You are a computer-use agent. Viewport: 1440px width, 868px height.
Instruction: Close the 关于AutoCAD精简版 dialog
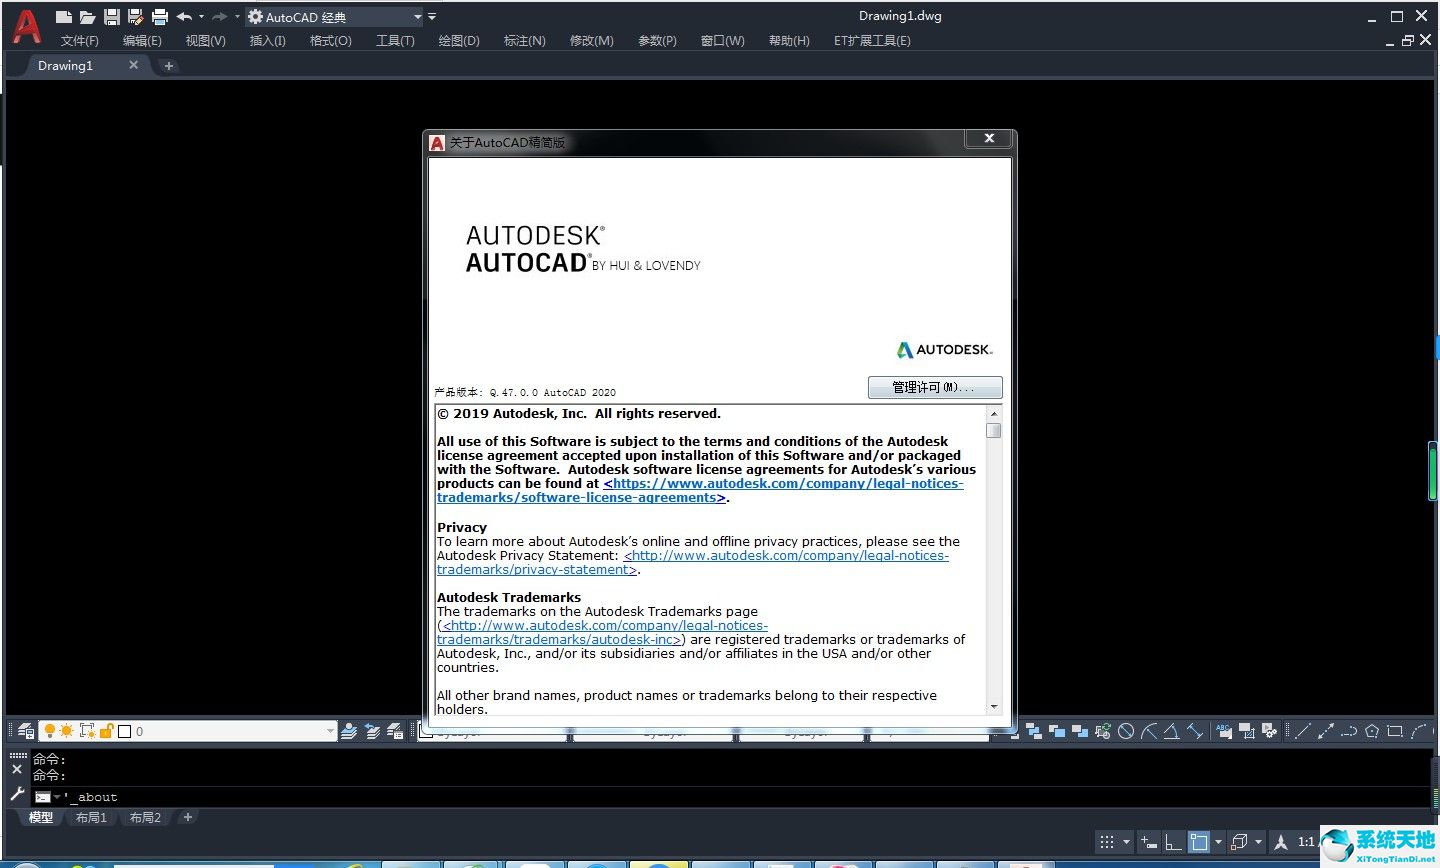(989, 139)
